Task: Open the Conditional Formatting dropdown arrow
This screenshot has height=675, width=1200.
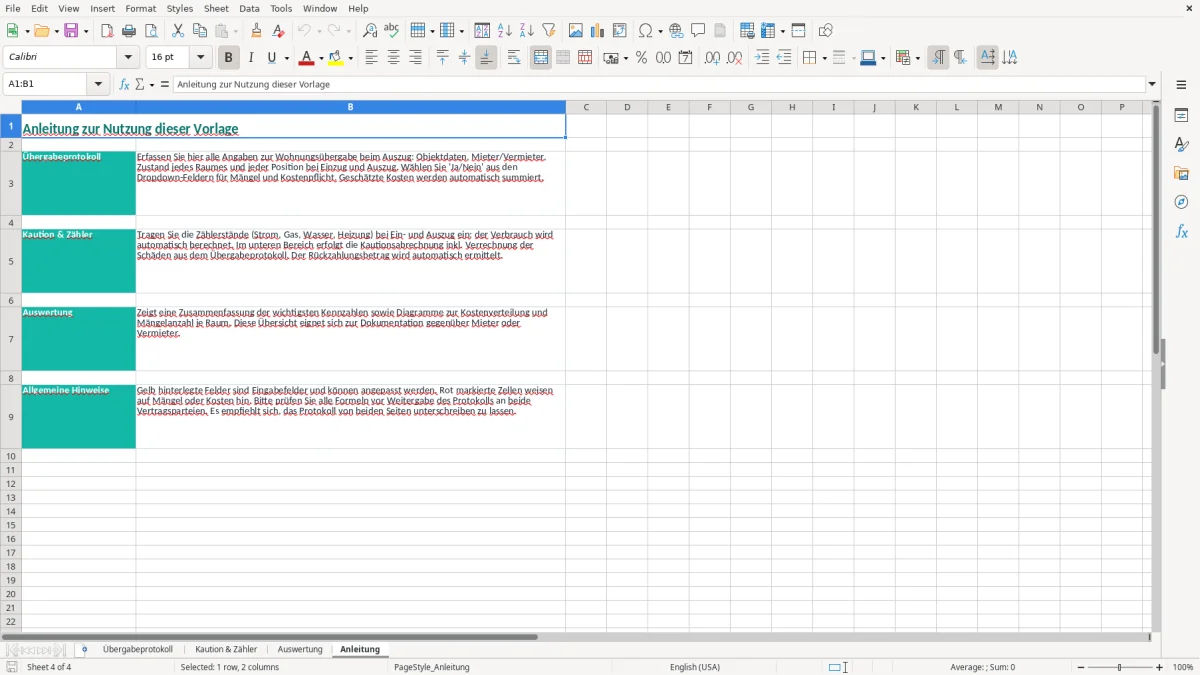Action: tap(917, 58)
